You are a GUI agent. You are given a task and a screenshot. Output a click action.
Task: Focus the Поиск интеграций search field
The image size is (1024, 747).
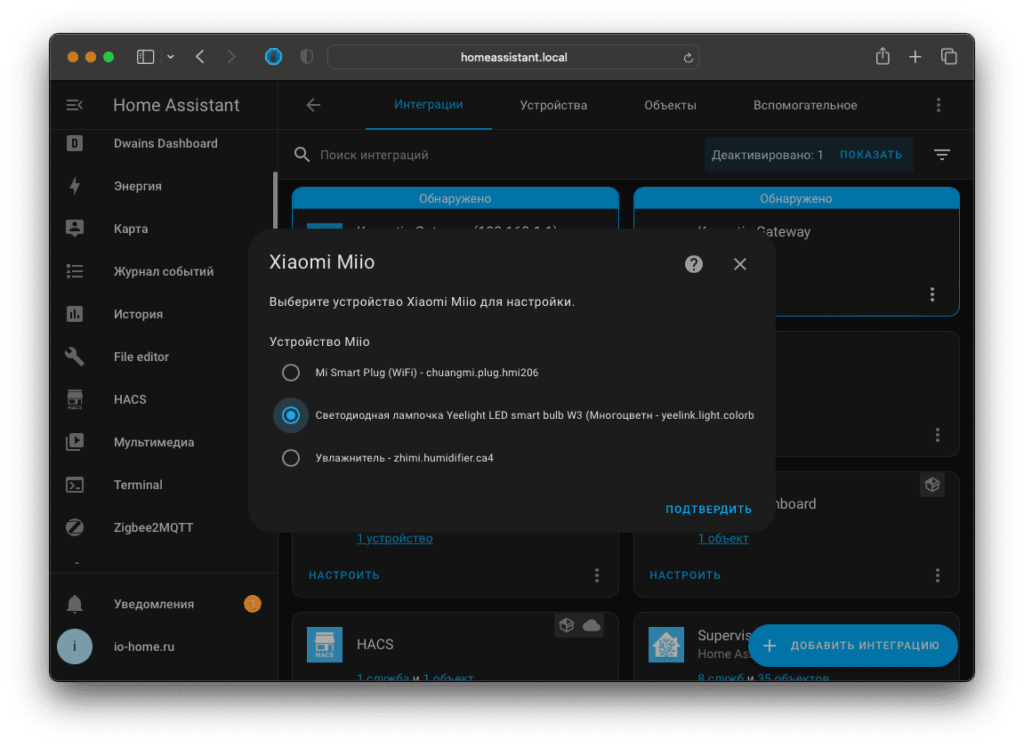click(x=496, y=155)
